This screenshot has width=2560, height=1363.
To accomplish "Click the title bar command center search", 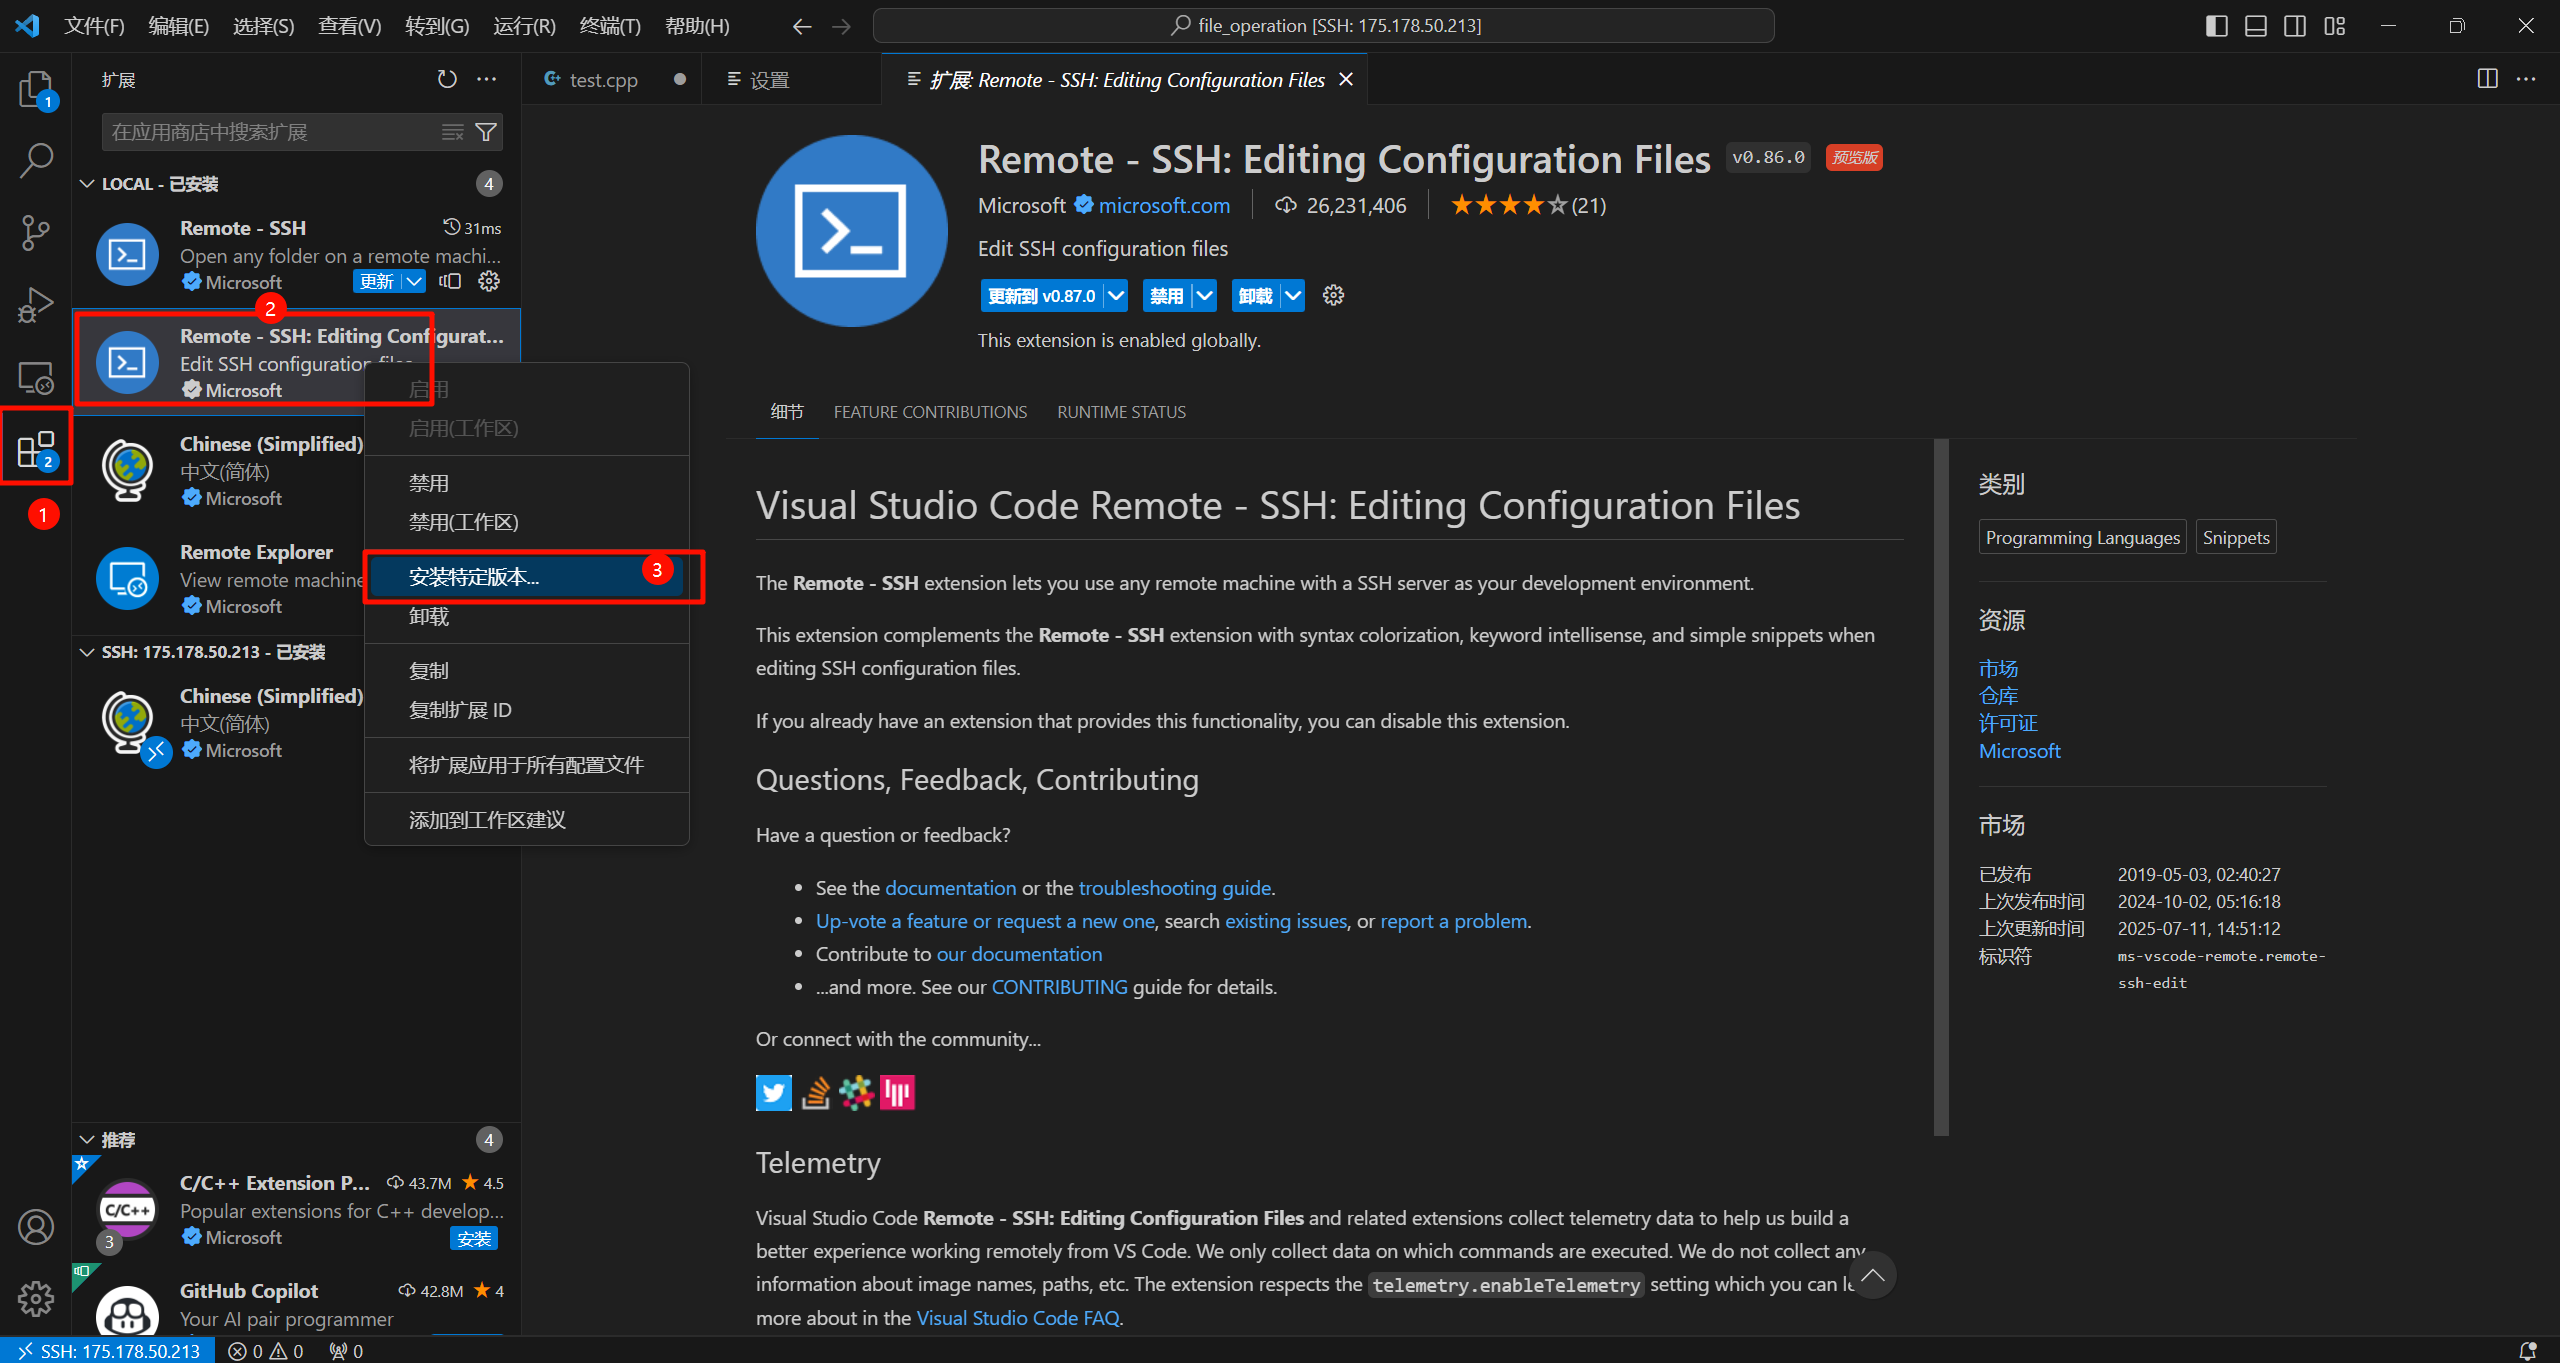I will [x=1324, y=26].
